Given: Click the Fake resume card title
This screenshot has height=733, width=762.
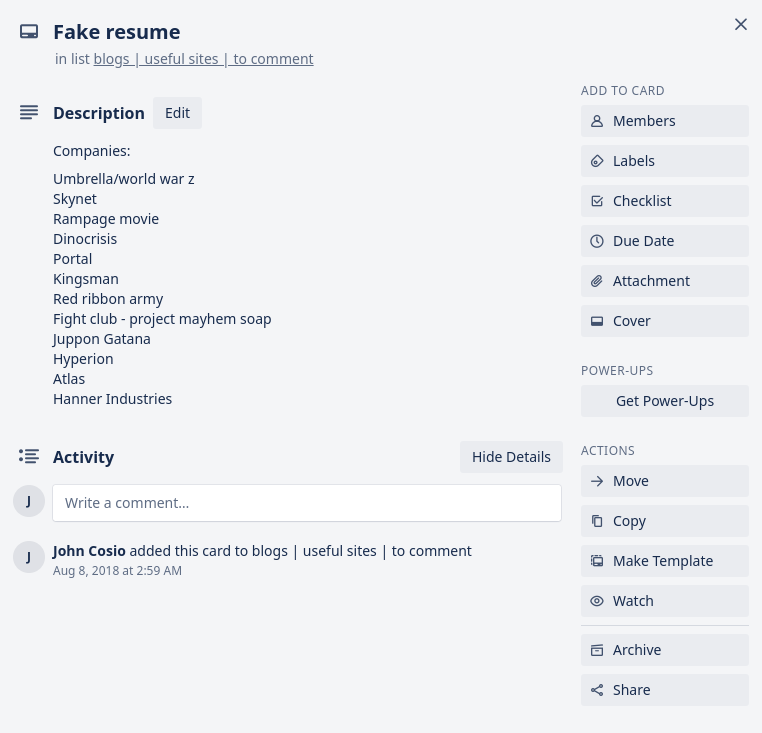Looking at the screenshot, I should click(117, 32).
